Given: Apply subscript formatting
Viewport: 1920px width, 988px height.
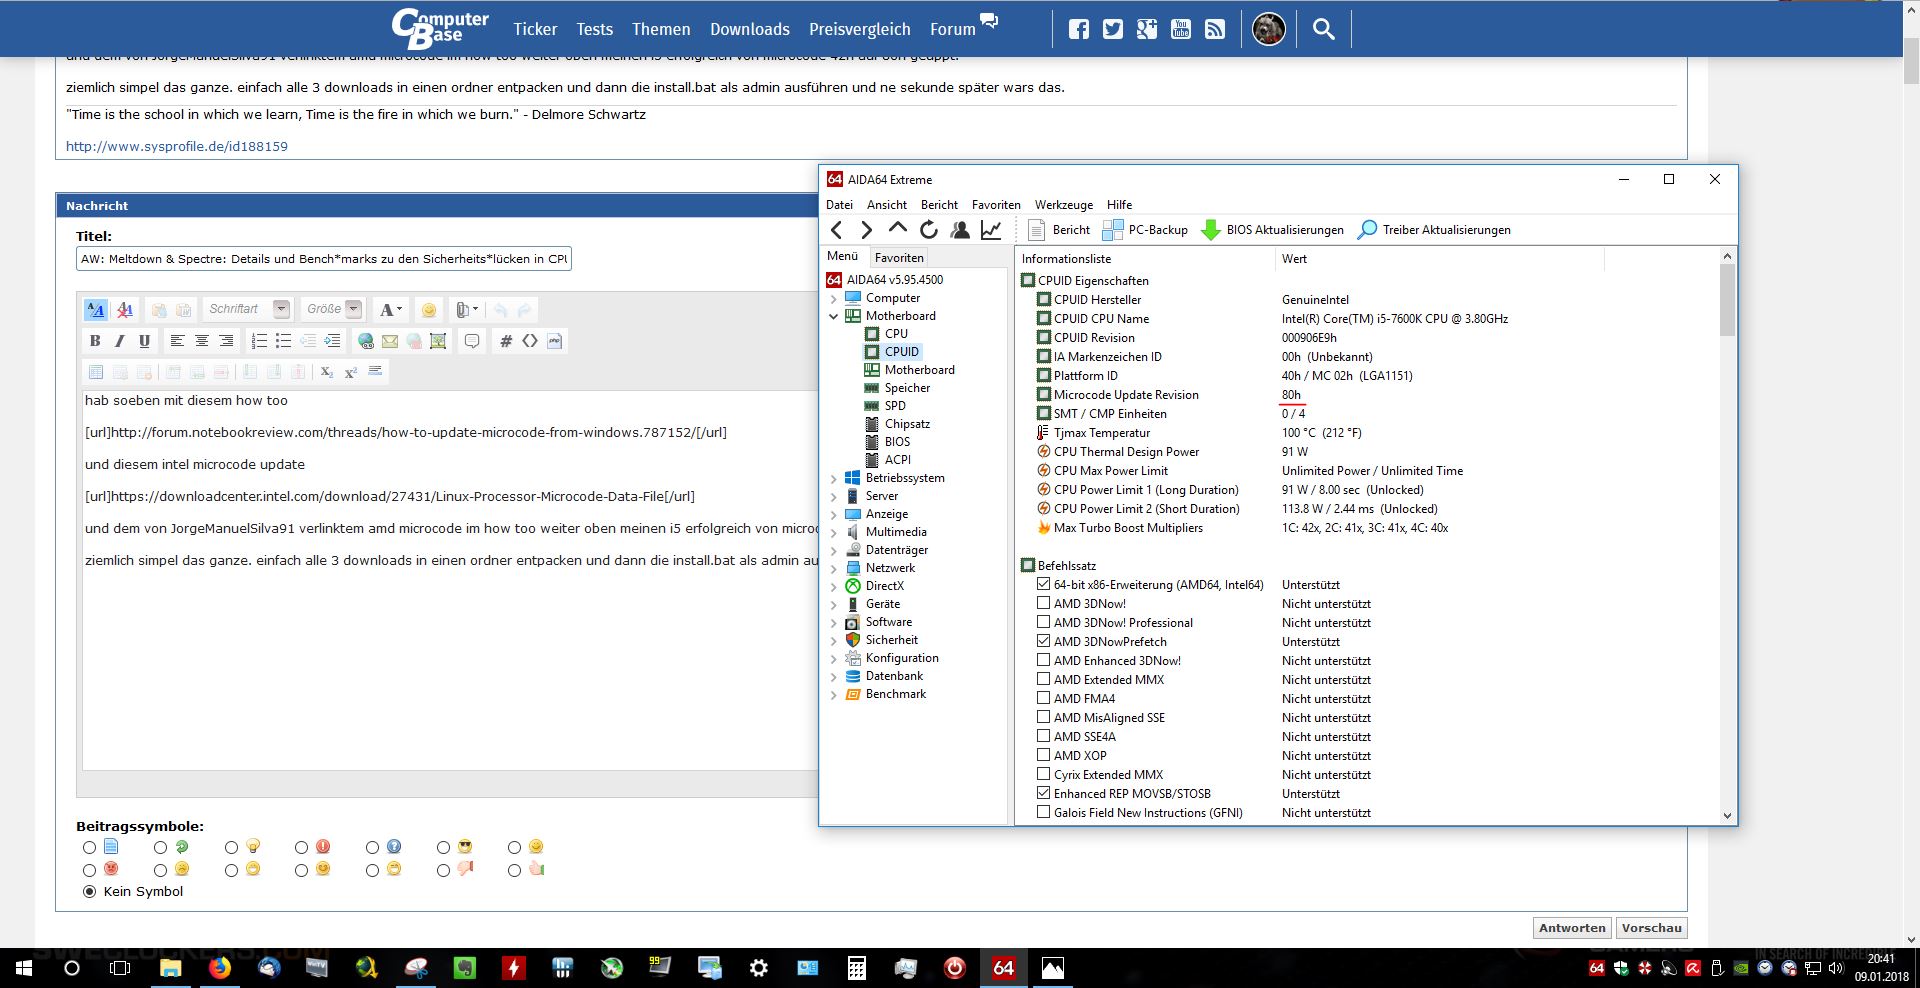Looking at the screenshot, I should 327,372.
